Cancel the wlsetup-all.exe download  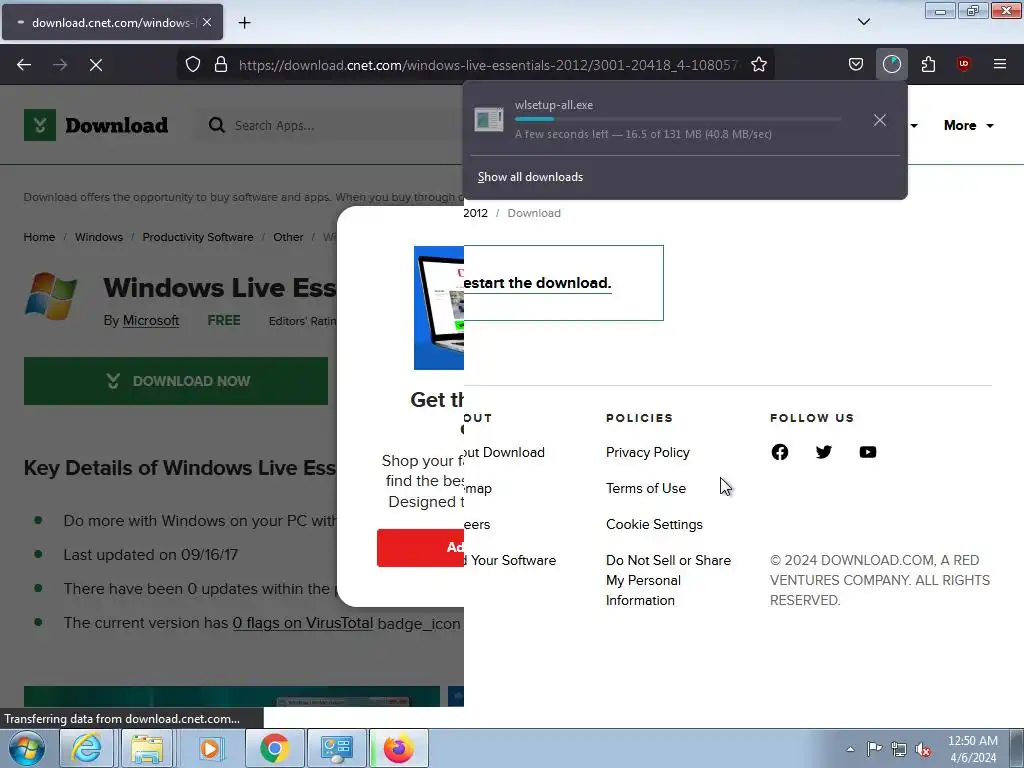880,120
